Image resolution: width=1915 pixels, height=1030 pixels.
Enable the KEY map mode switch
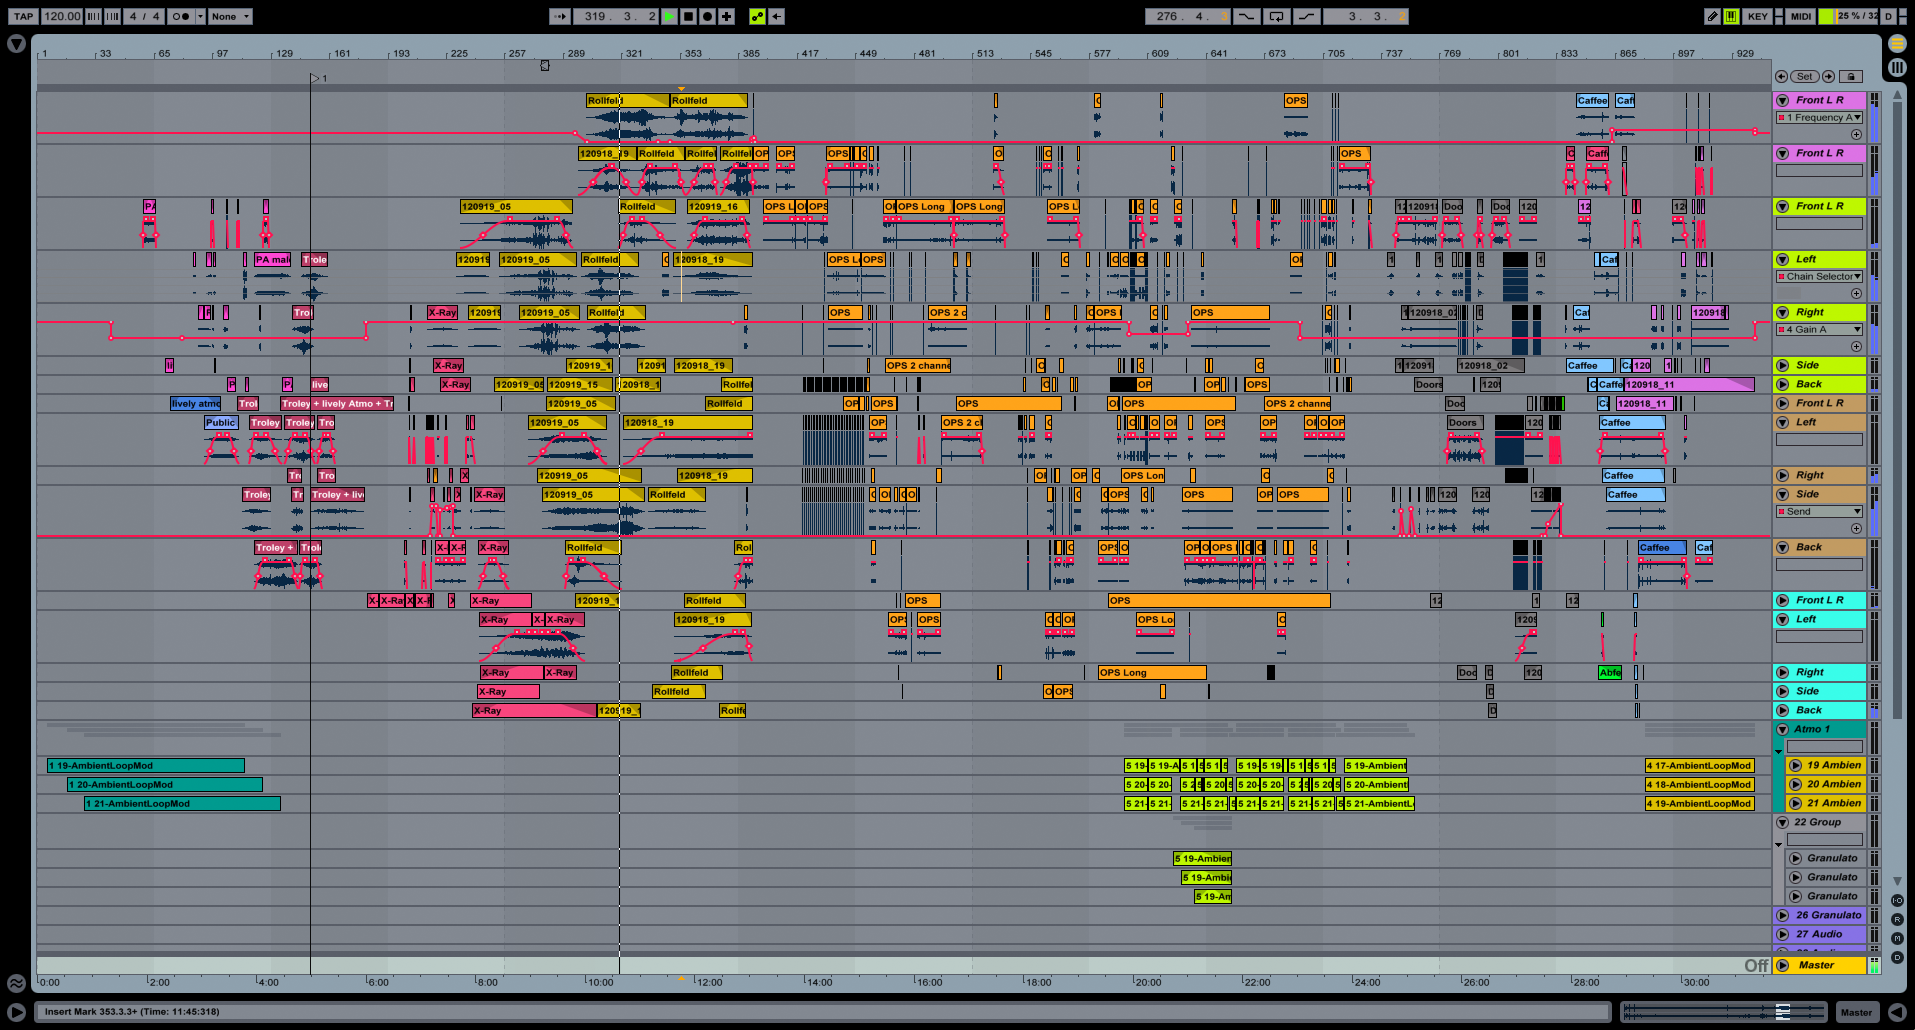tap(1757, 16)
